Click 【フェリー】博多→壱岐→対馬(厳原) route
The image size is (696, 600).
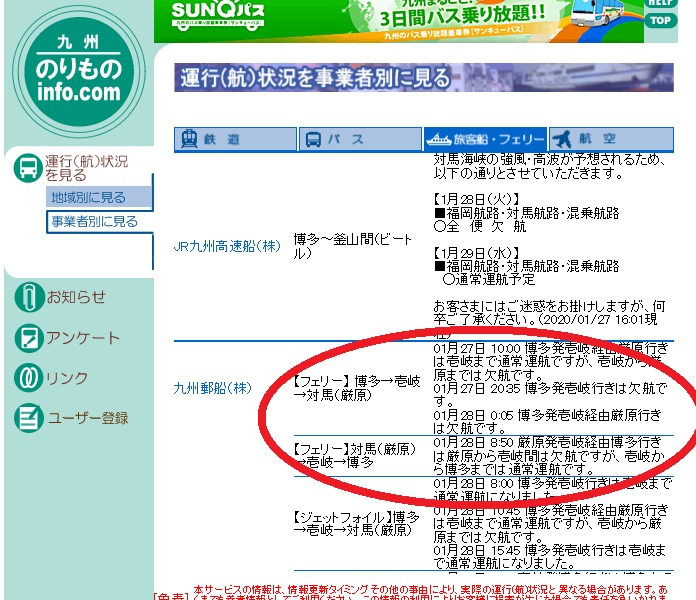point(356,388)
